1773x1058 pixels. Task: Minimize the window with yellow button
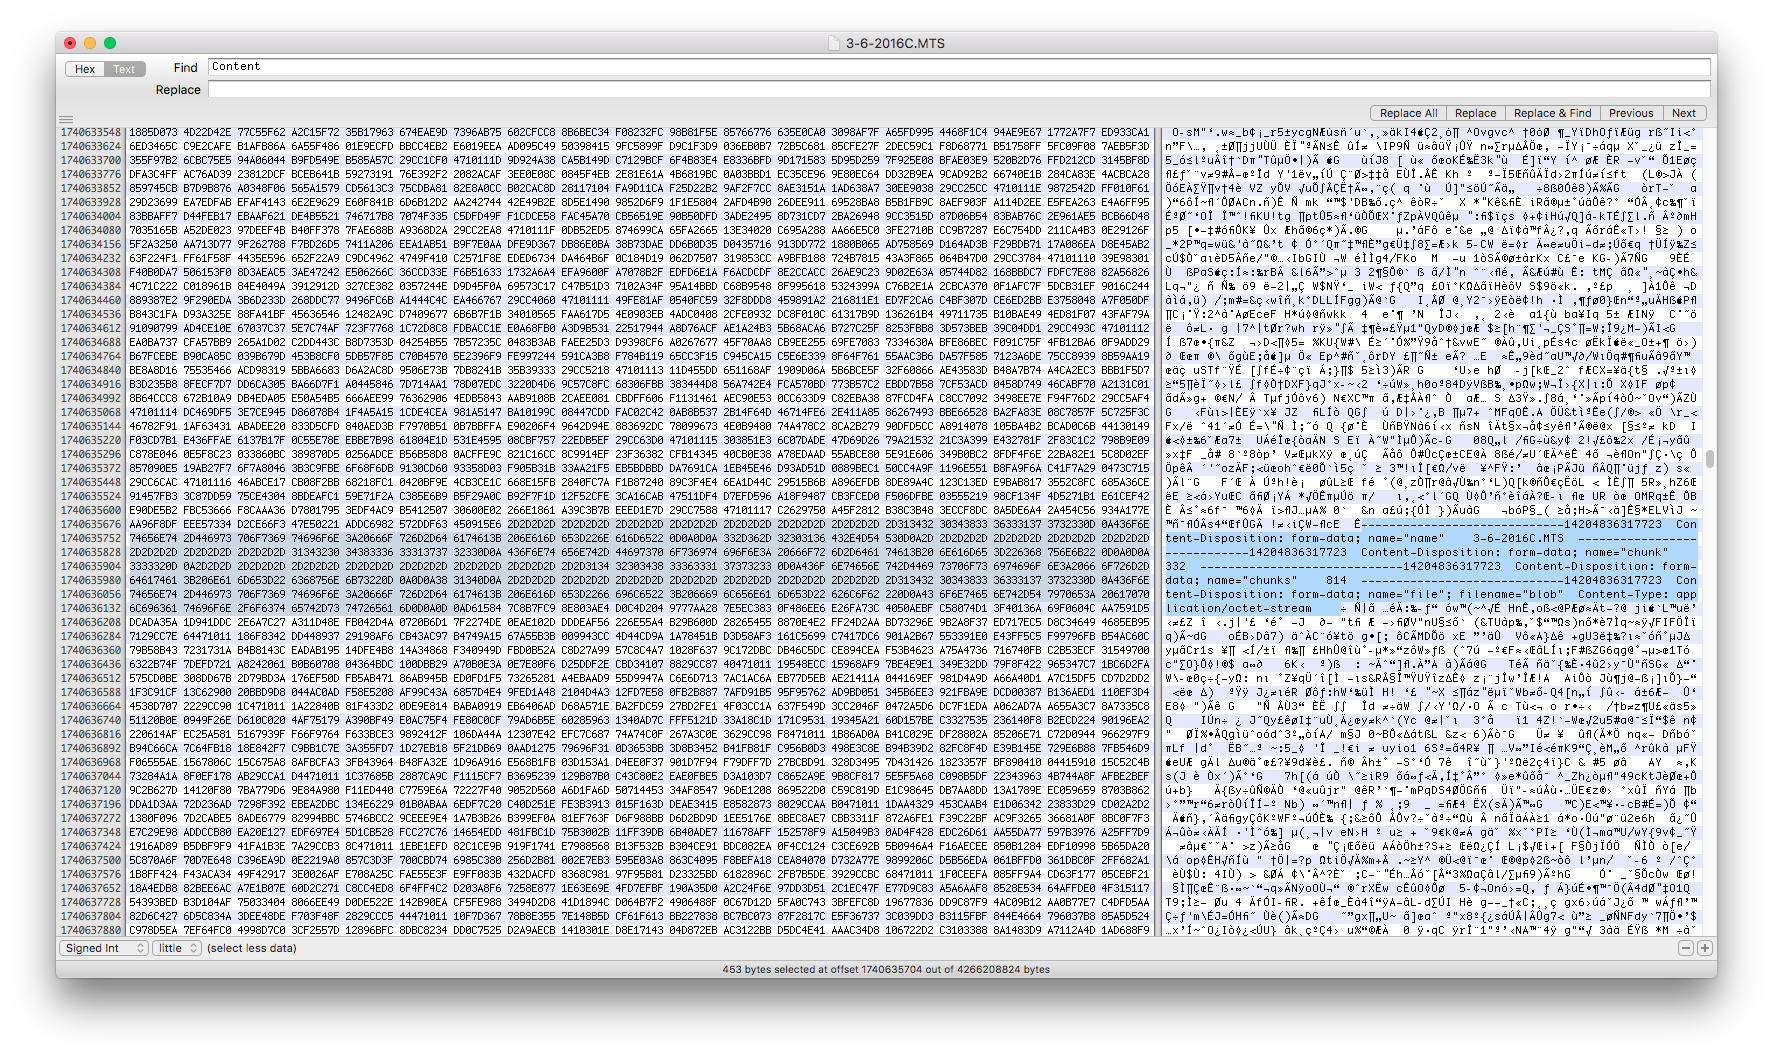click(x=90, y=43)
